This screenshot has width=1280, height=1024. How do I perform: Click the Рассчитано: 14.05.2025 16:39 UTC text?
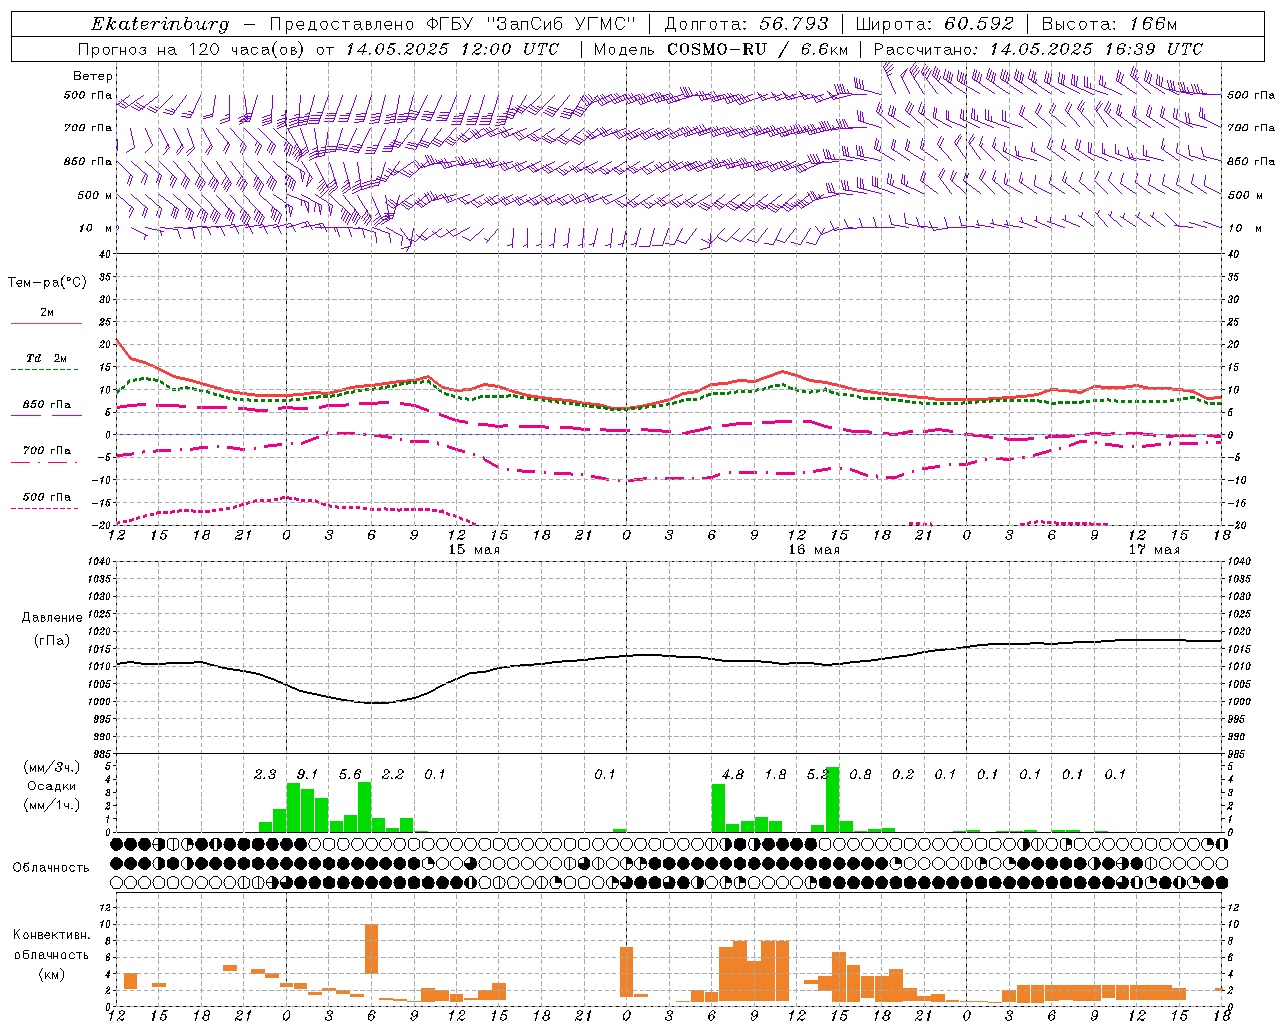click(1038, 49)
